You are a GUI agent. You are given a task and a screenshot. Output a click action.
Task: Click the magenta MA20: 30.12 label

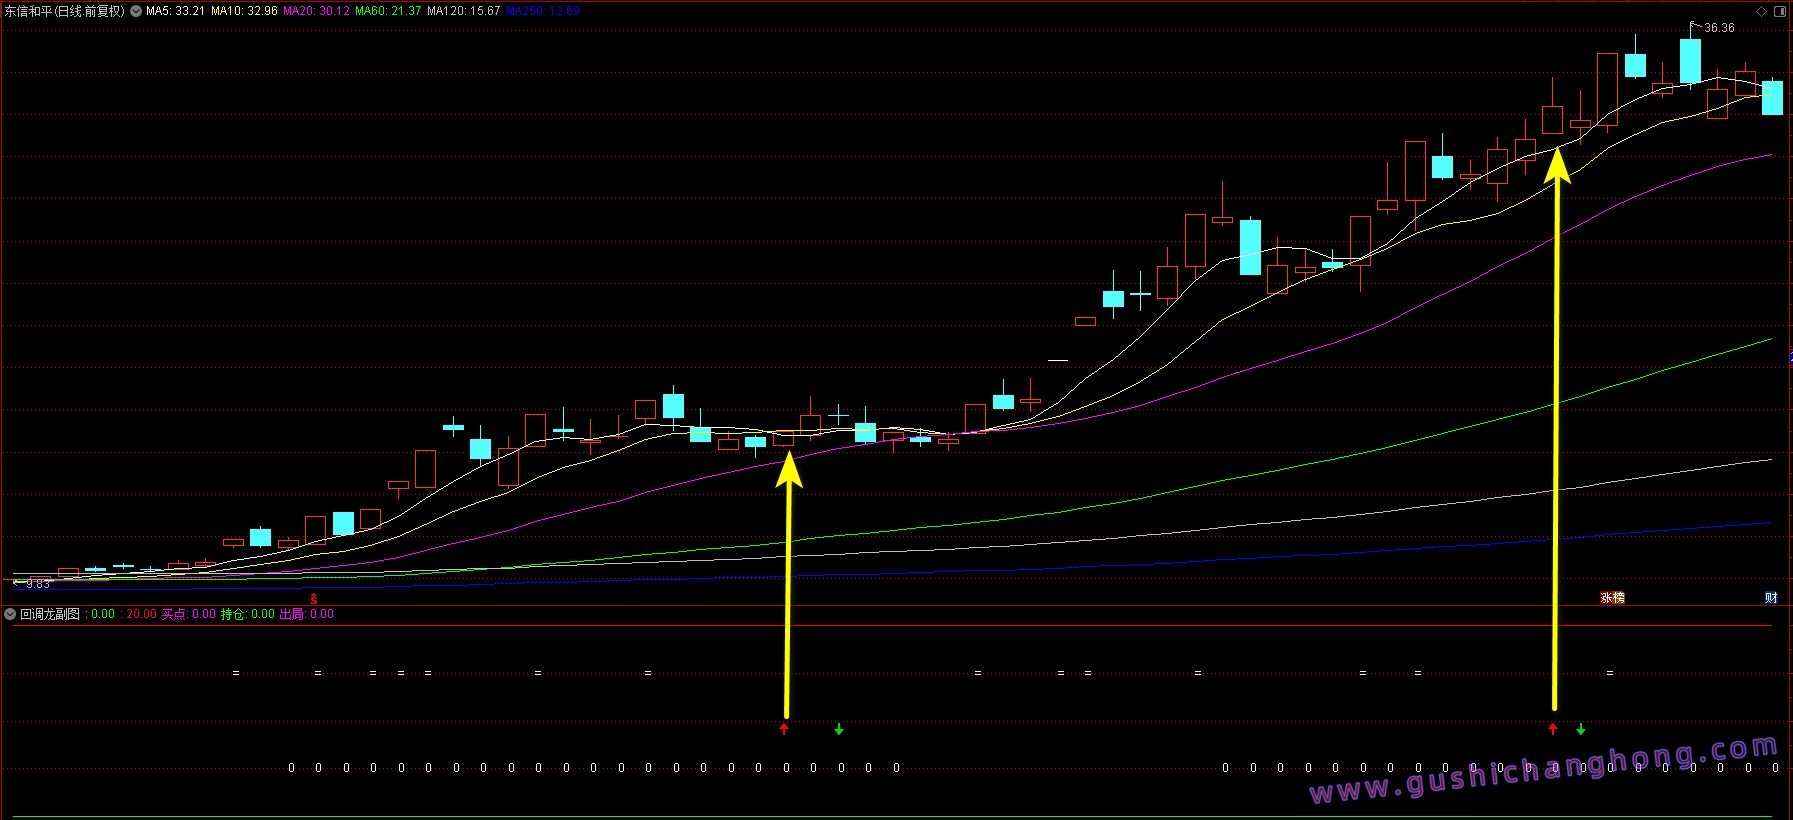(316, 11)
